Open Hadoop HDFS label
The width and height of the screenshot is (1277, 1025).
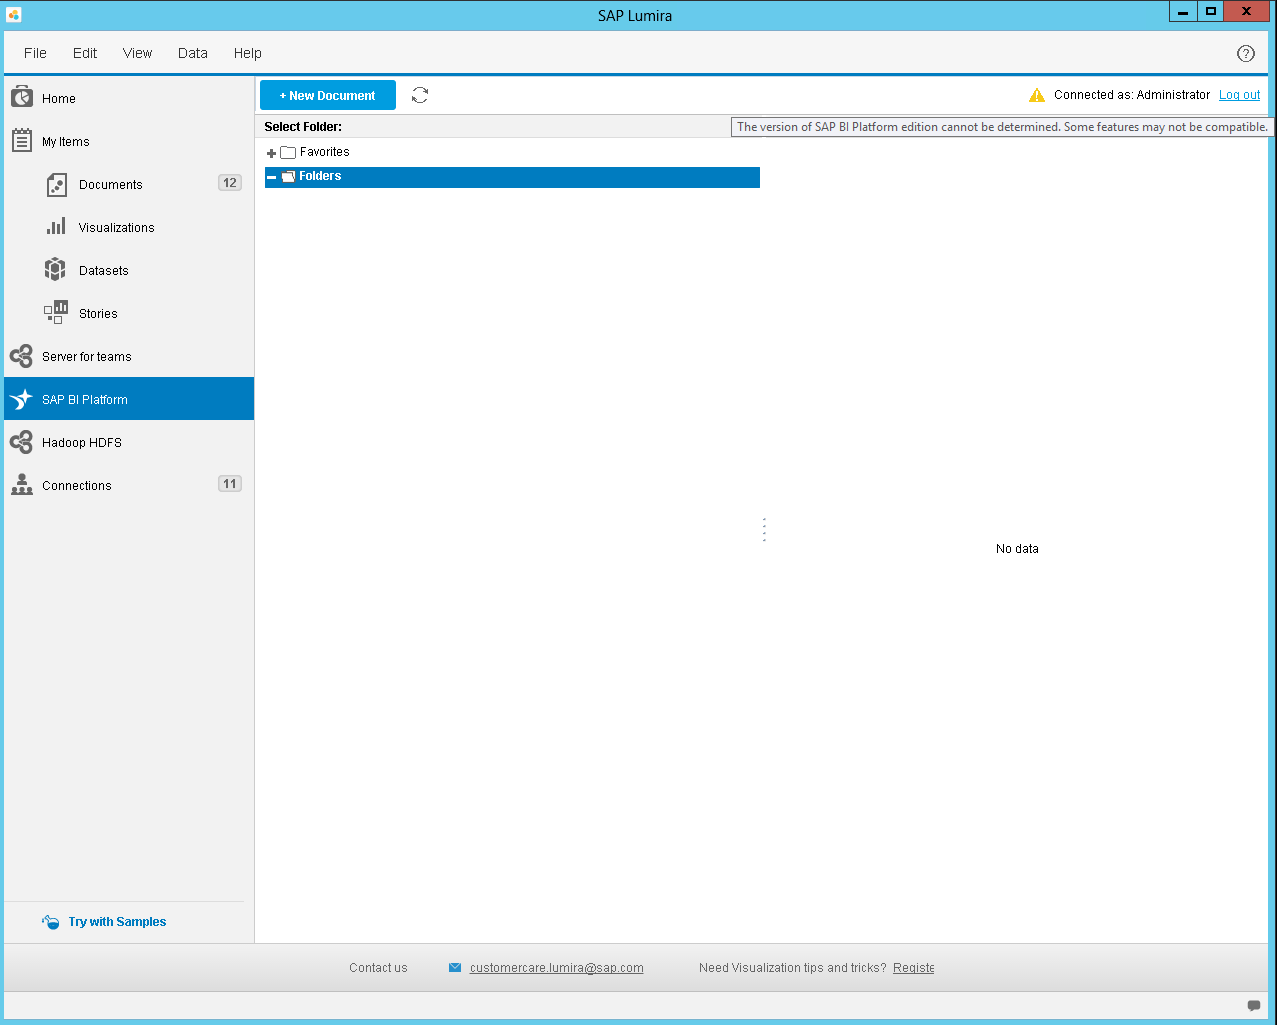pos(82,443)
